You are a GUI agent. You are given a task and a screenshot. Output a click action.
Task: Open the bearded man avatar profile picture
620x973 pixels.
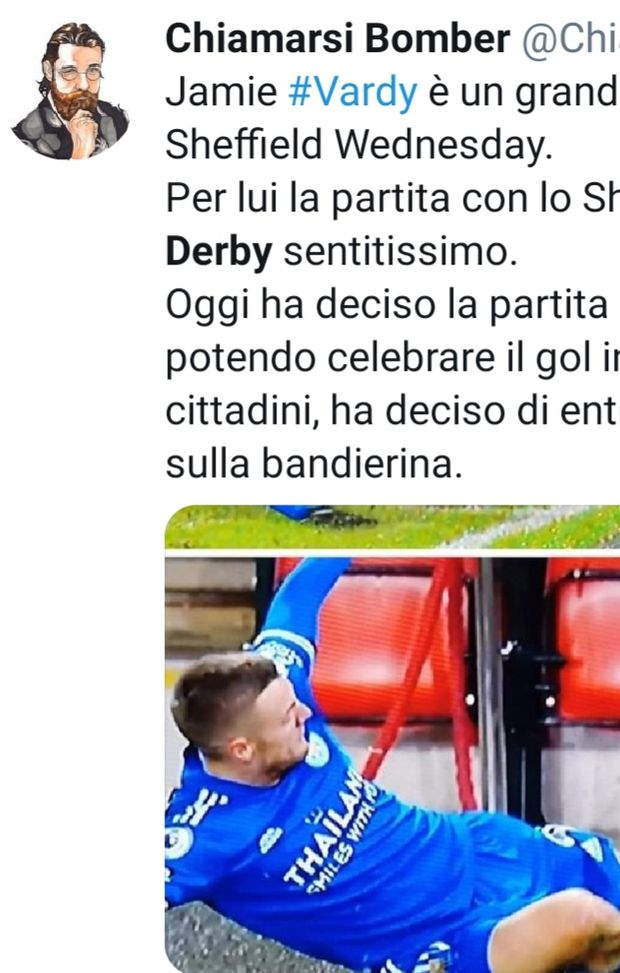[70, 91]
